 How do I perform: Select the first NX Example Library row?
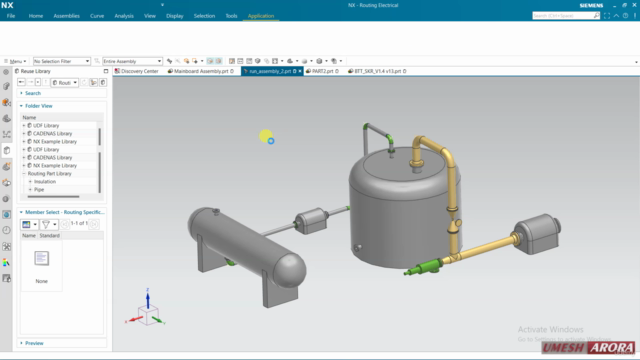pyautogui.click(x=55, y=142)
